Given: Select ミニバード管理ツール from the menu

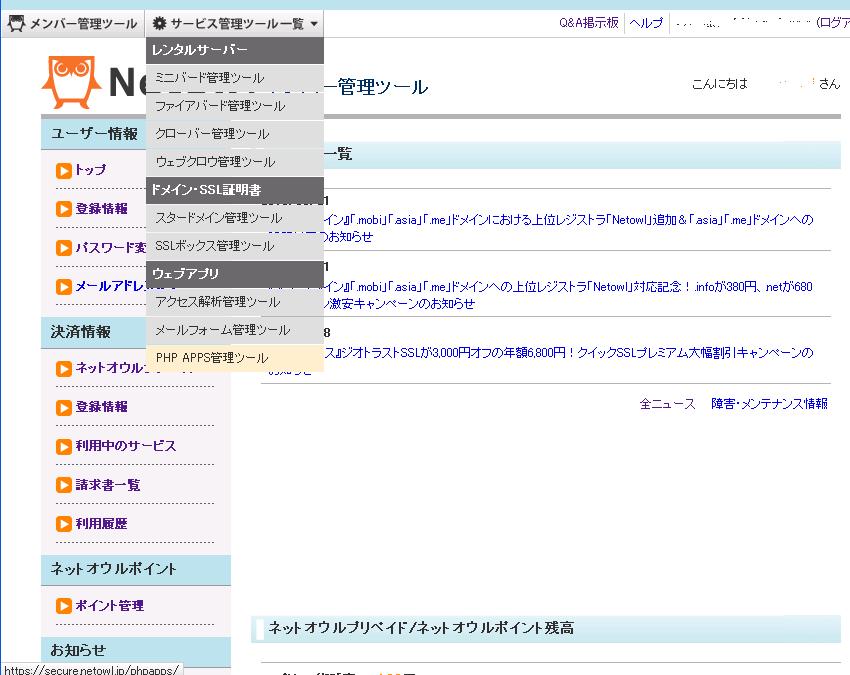Looking at the screenshot, I should (x=210, y=78).
